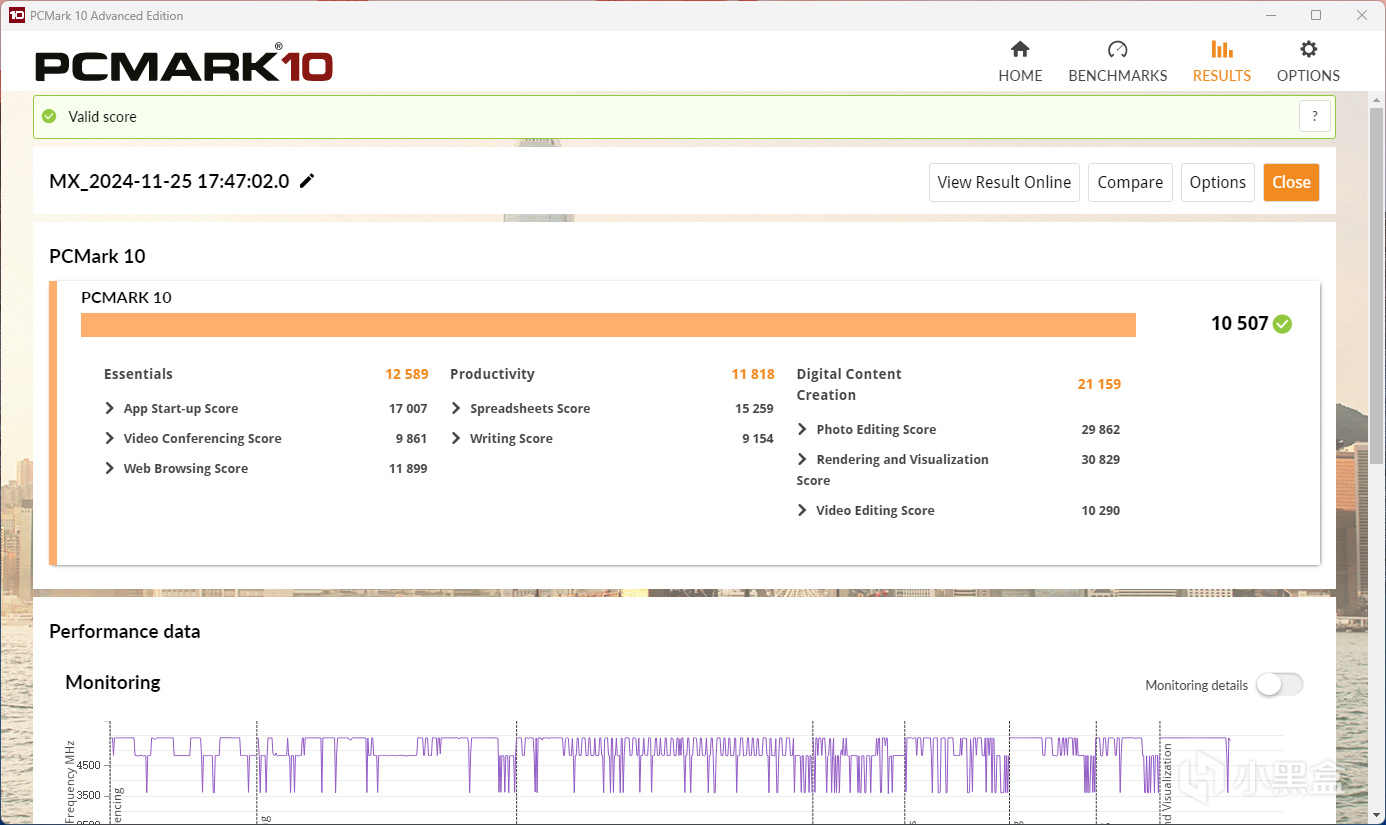Expand Writing Score details
The image size is (1386, 825).
click(x=456, y=438)
